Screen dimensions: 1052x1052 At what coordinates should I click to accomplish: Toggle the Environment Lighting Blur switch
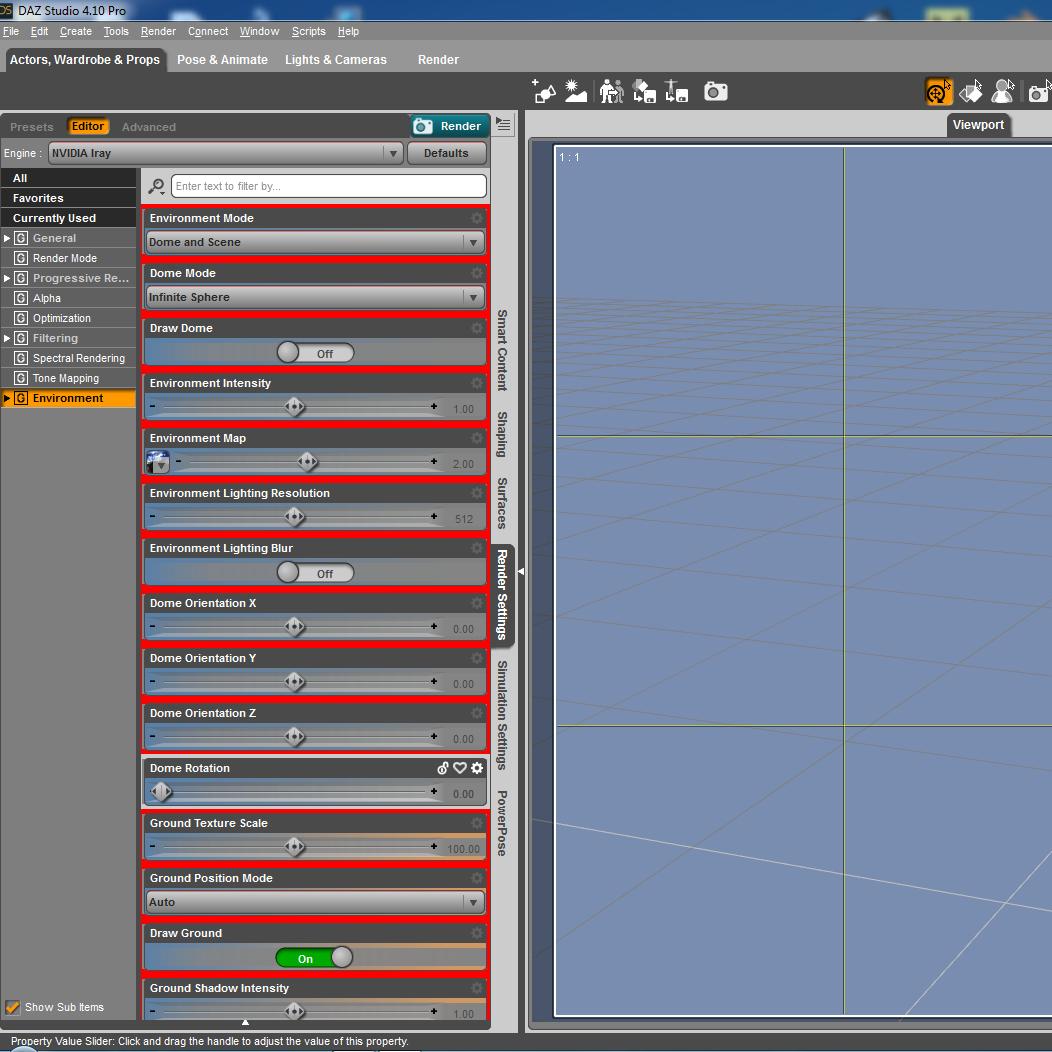tap(315, 573)
